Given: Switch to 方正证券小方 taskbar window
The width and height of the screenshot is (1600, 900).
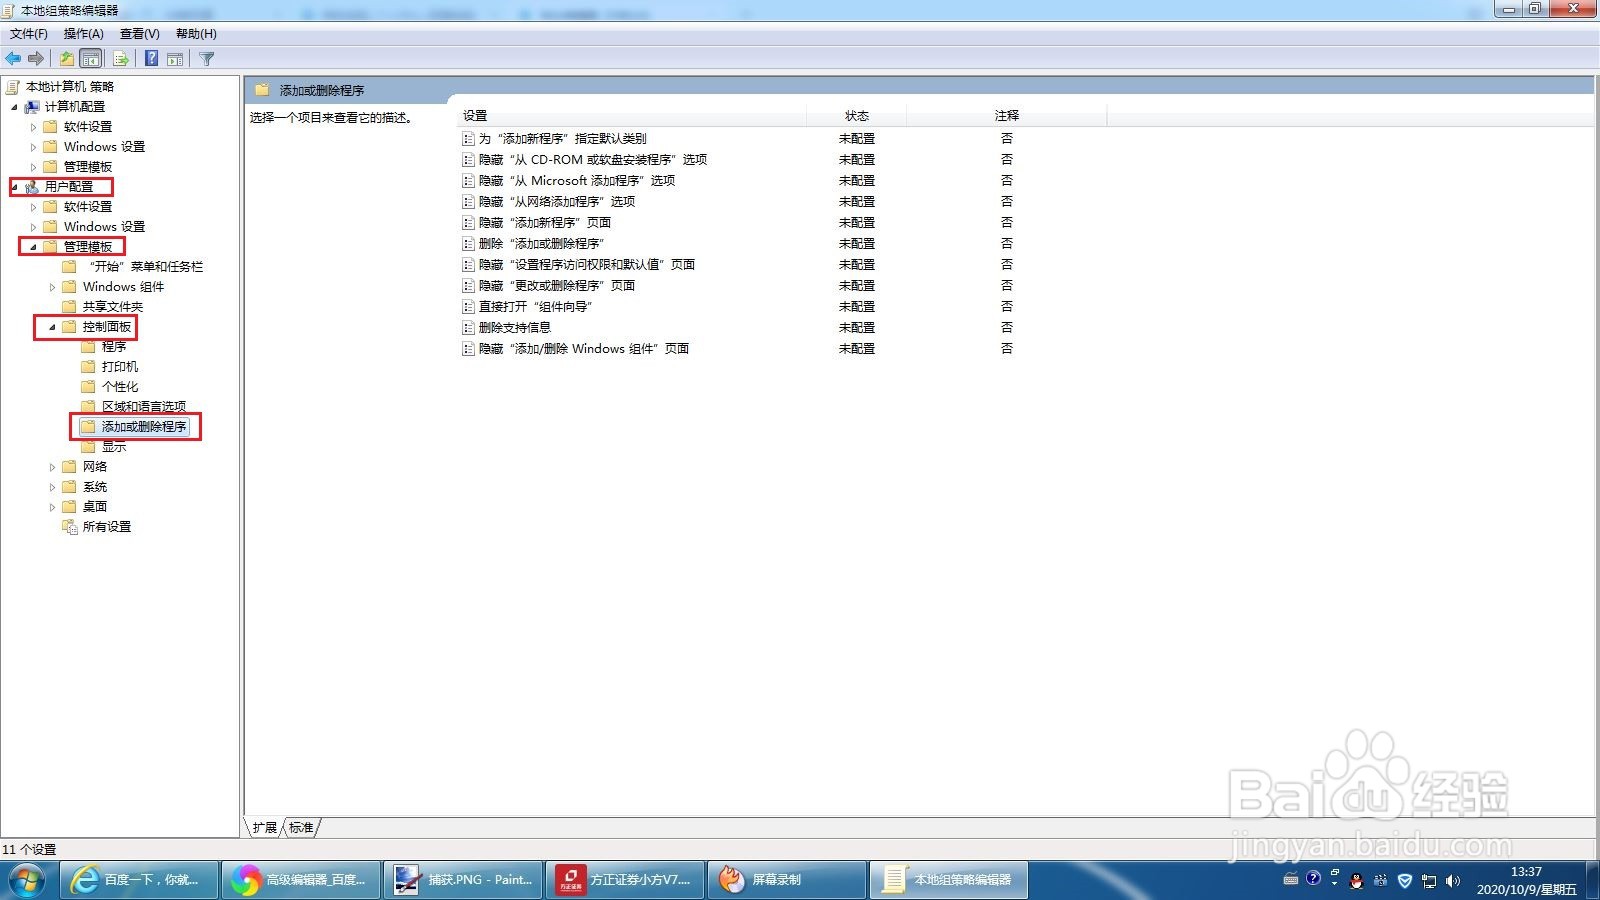Looking at the screenshot, I should [626, 880].
